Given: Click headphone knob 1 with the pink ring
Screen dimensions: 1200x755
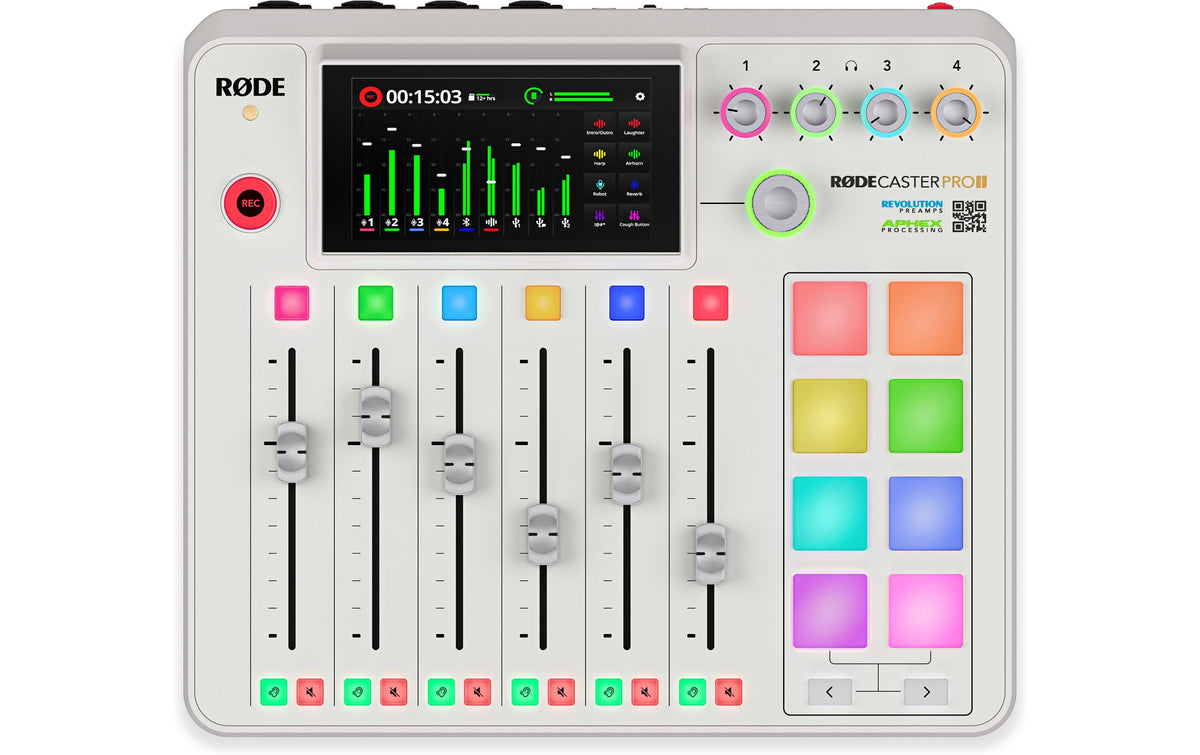Looking at the screenshot, I should pos(745,112).
